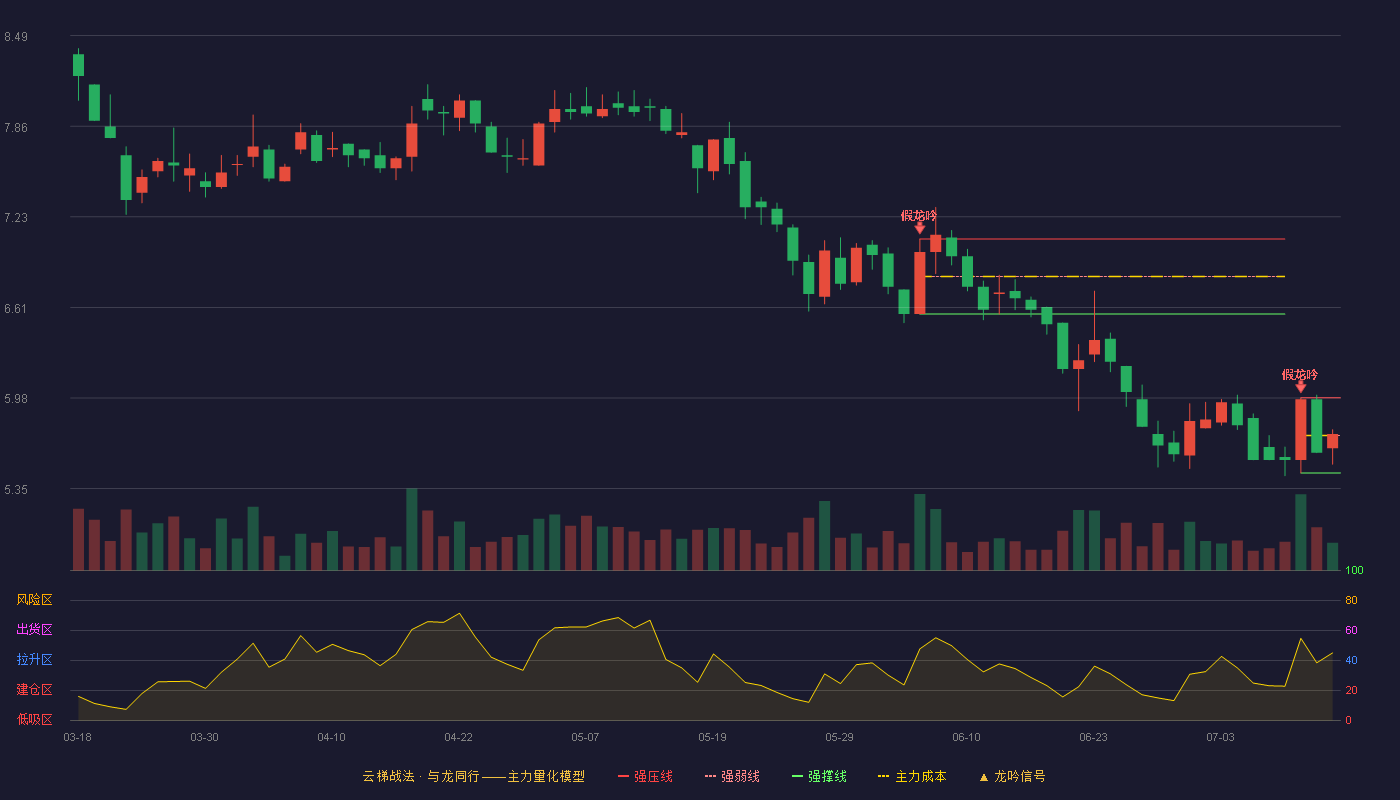
Task: Select the 拉升区 zone label
Action: coord(34,660)
